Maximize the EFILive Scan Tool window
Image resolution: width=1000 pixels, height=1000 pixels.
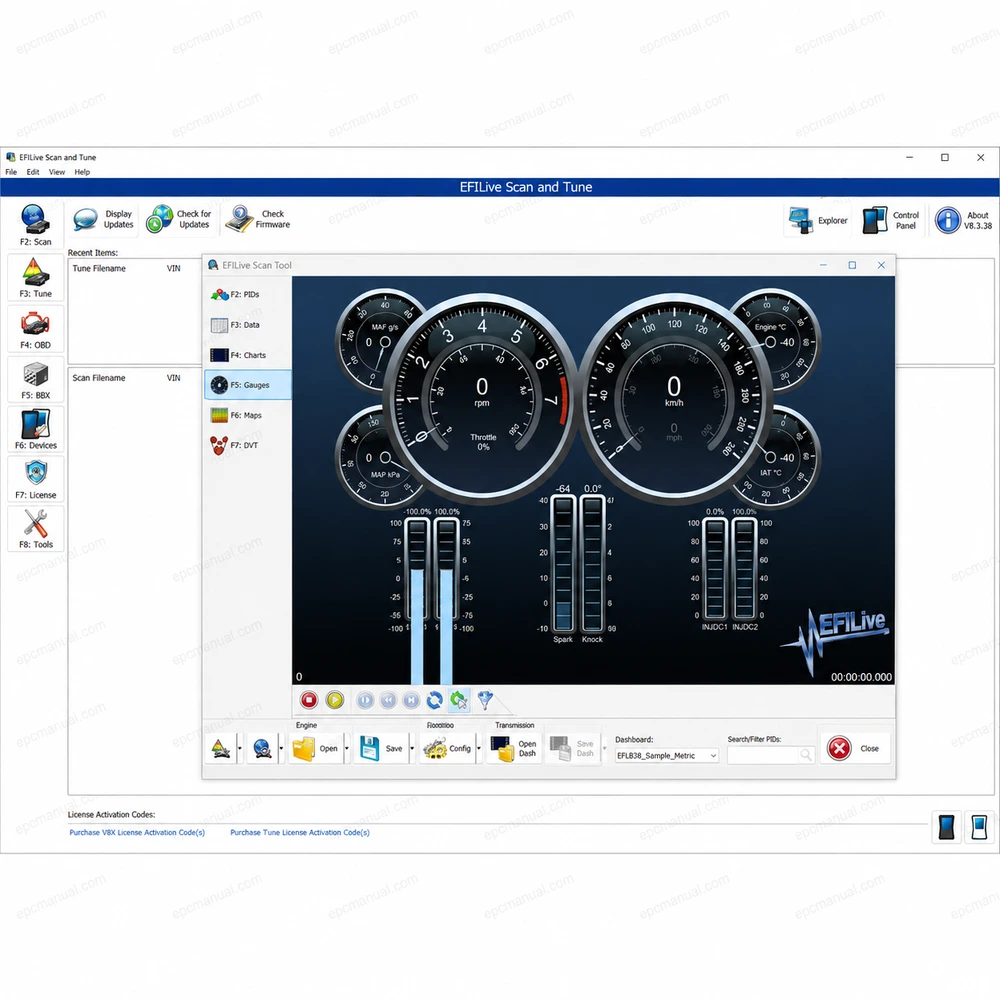pyautogui.click(x=852, y=265)
